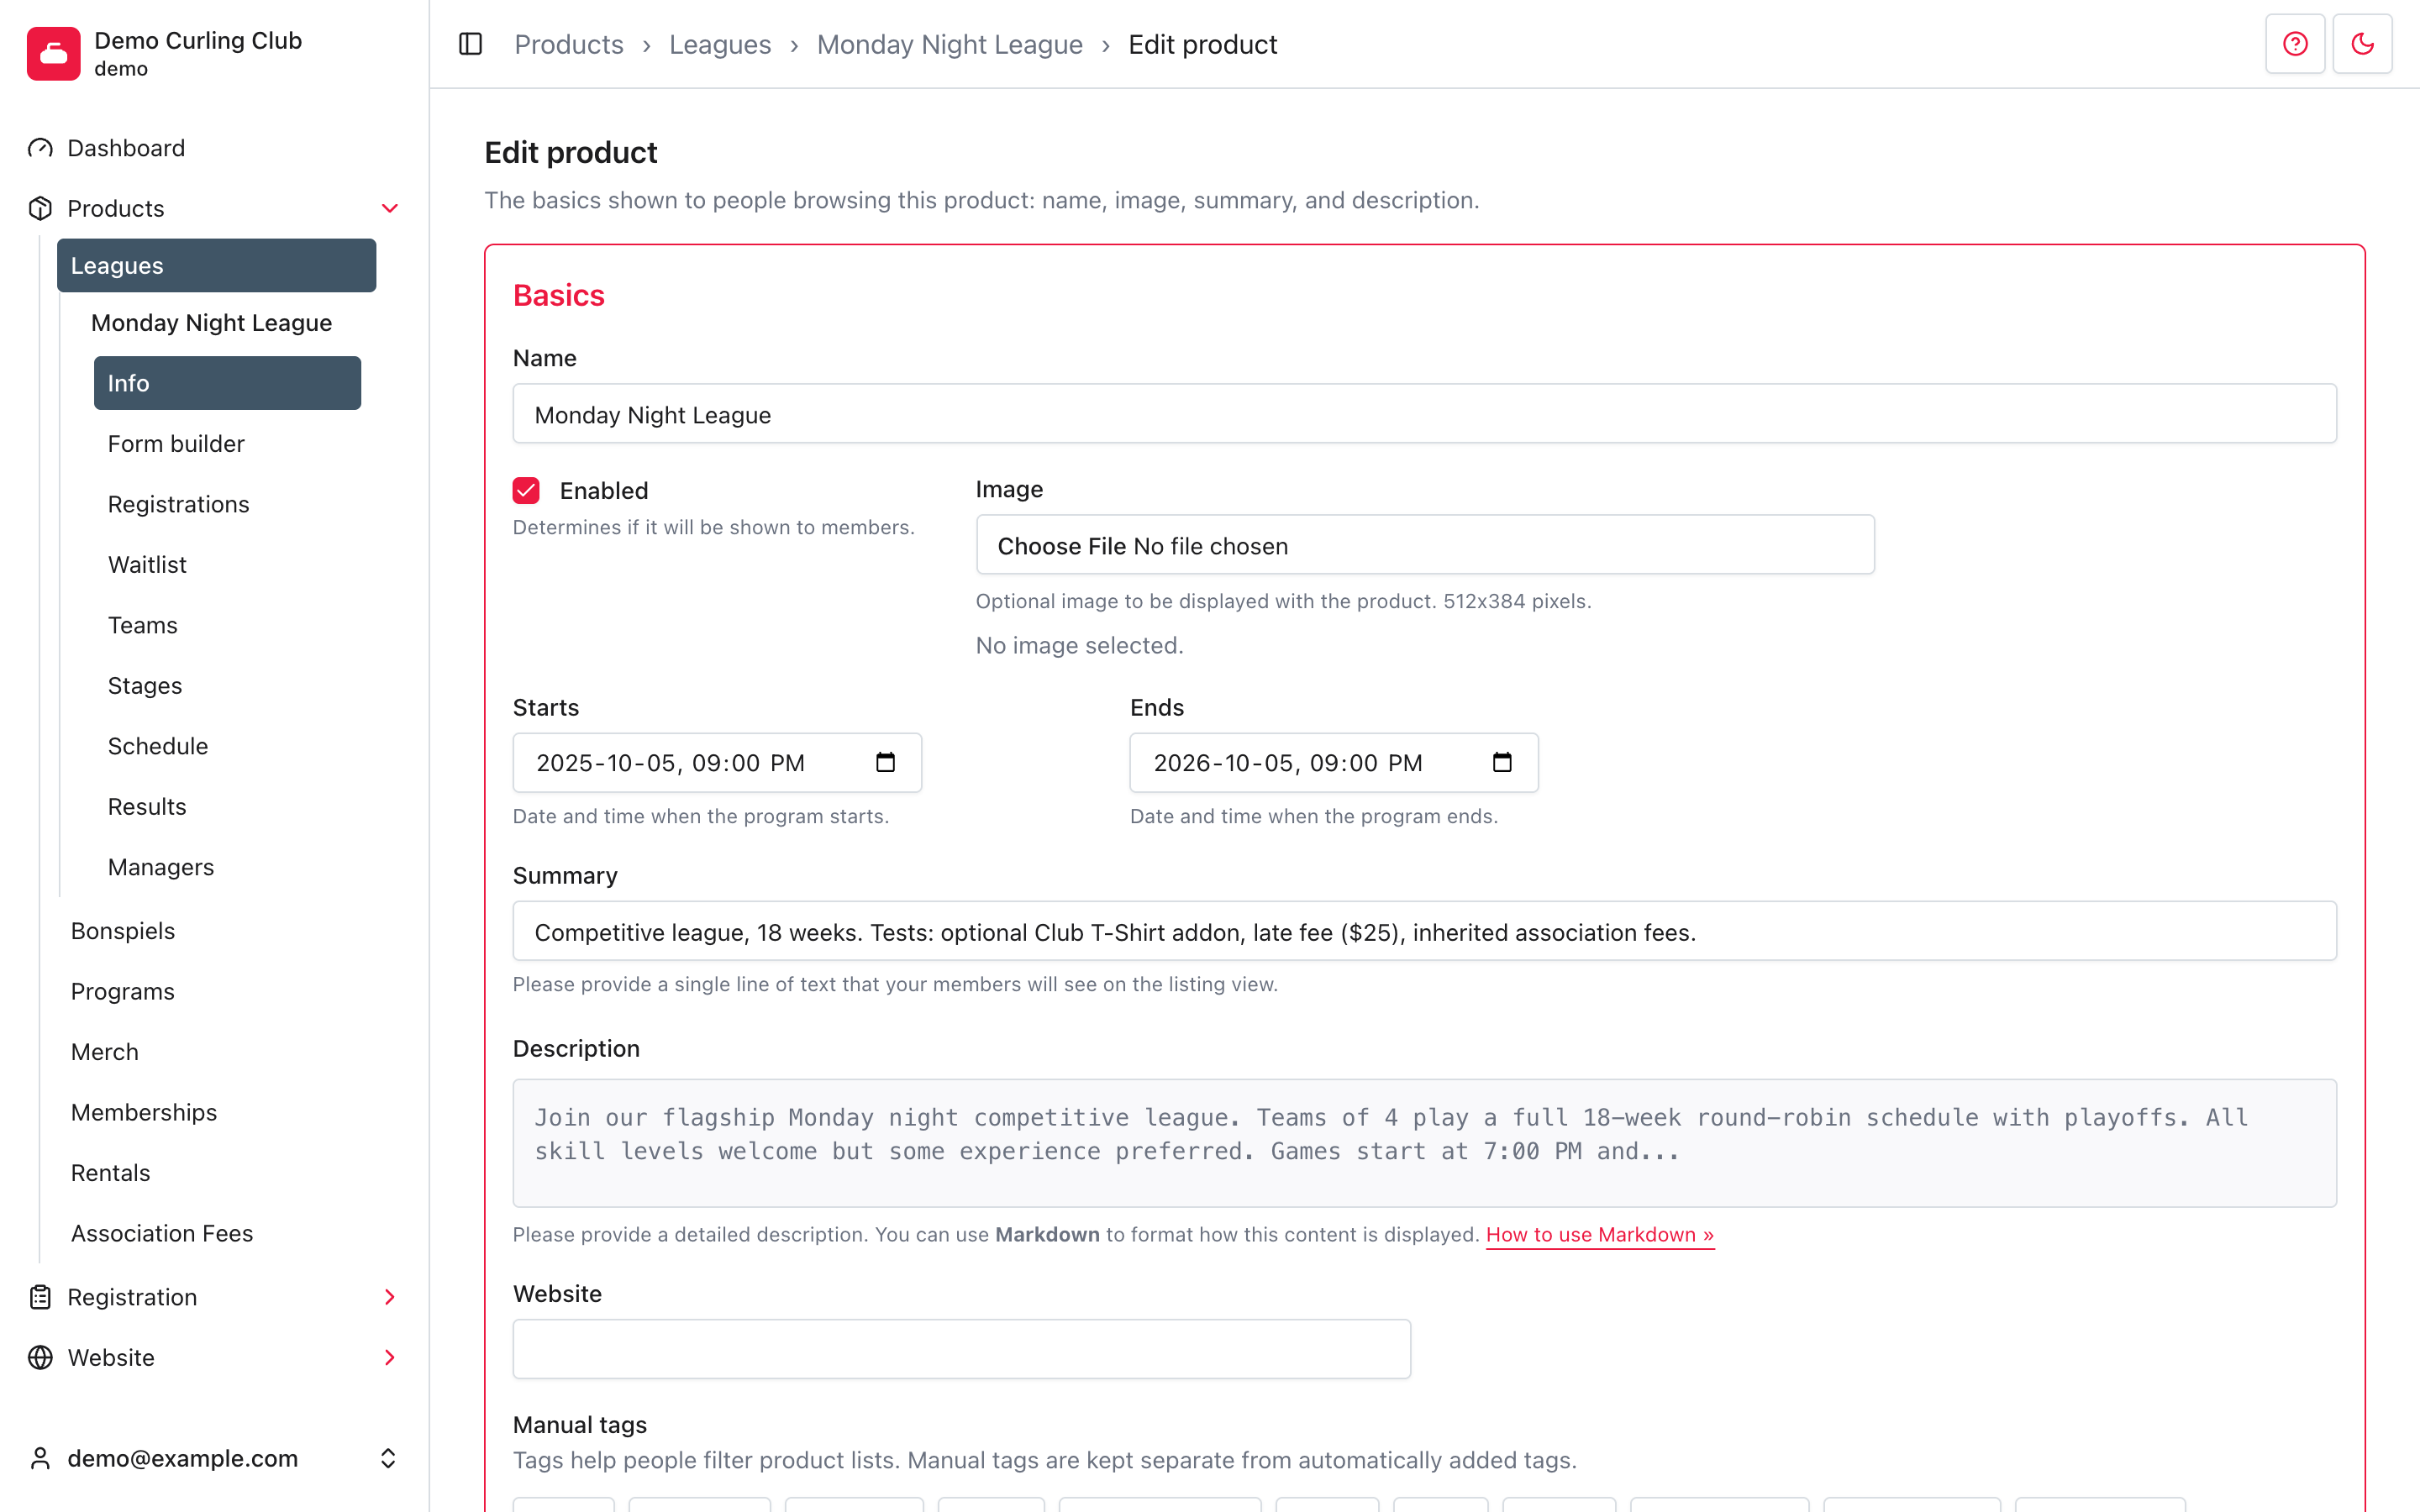Open the Ends date calendar picker icon
2420x1512 pixels.
click(x=1502, y=762)
